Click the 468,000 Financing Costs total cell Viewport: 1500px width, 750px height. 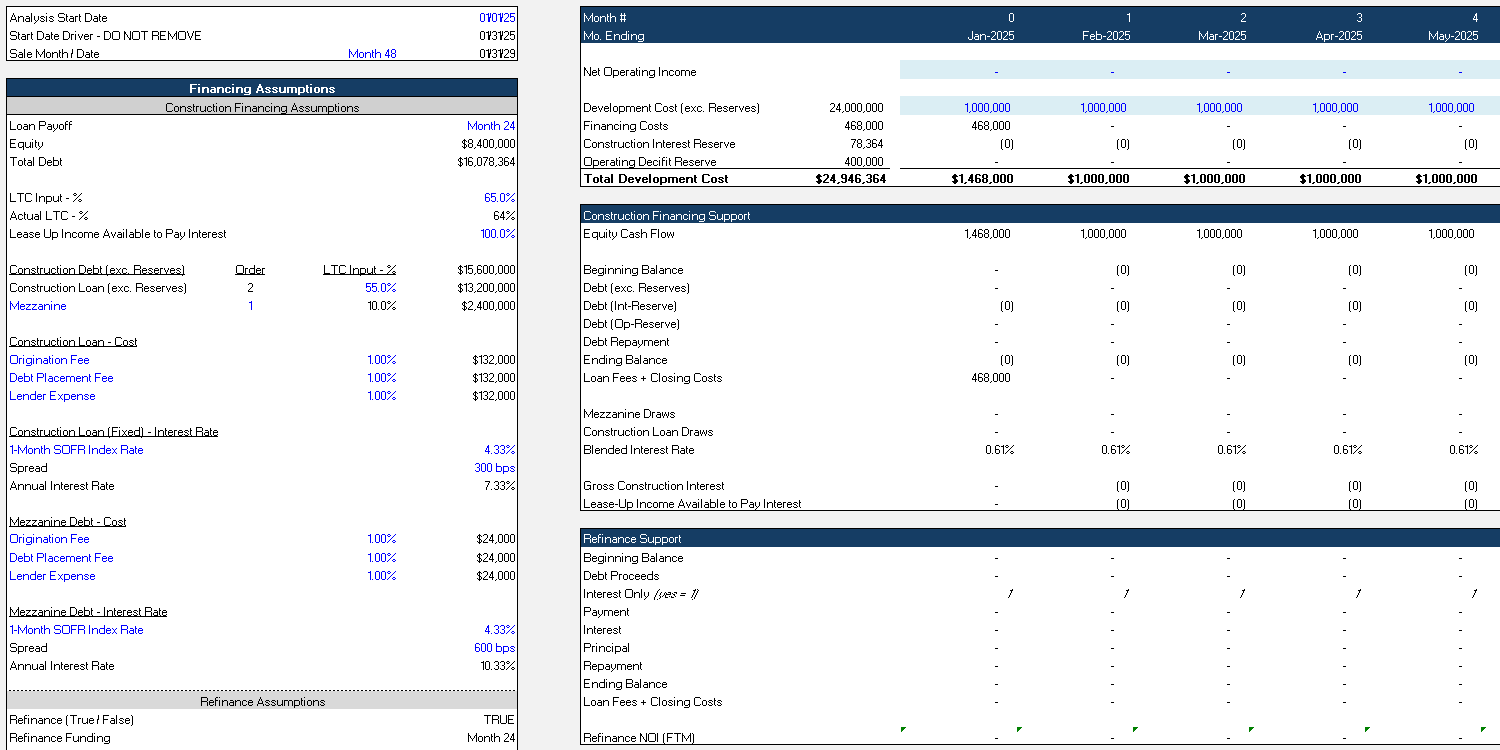[864, 126]
